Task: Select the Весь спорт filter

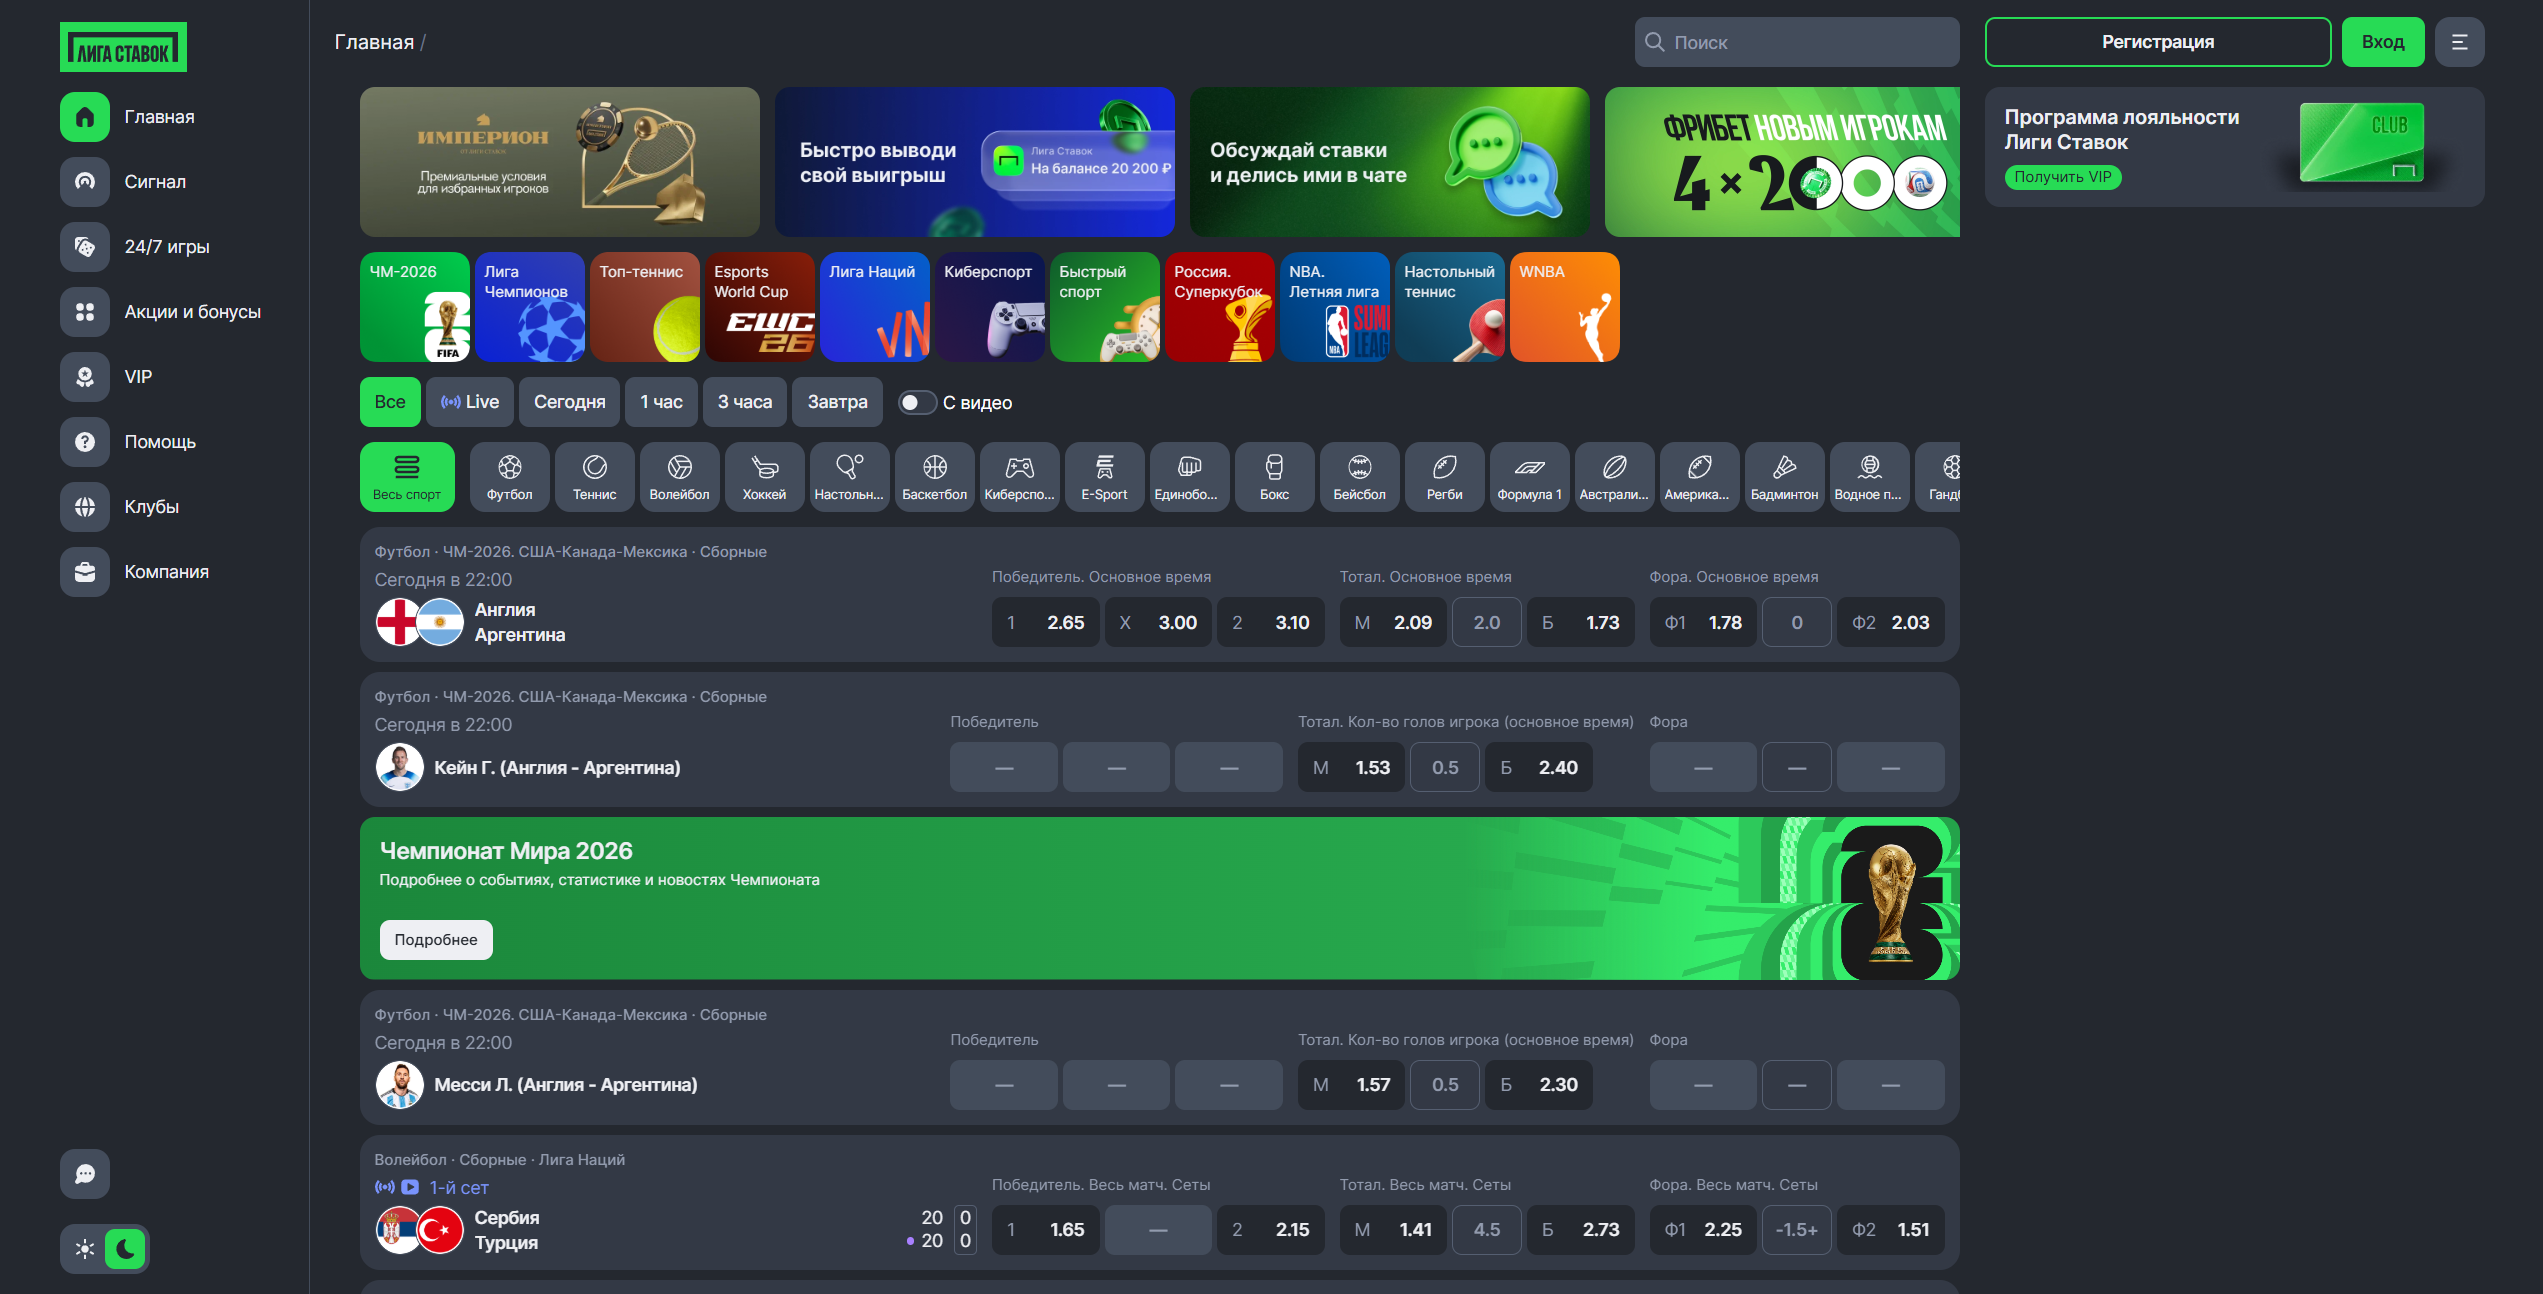Action: coord(407,477)
